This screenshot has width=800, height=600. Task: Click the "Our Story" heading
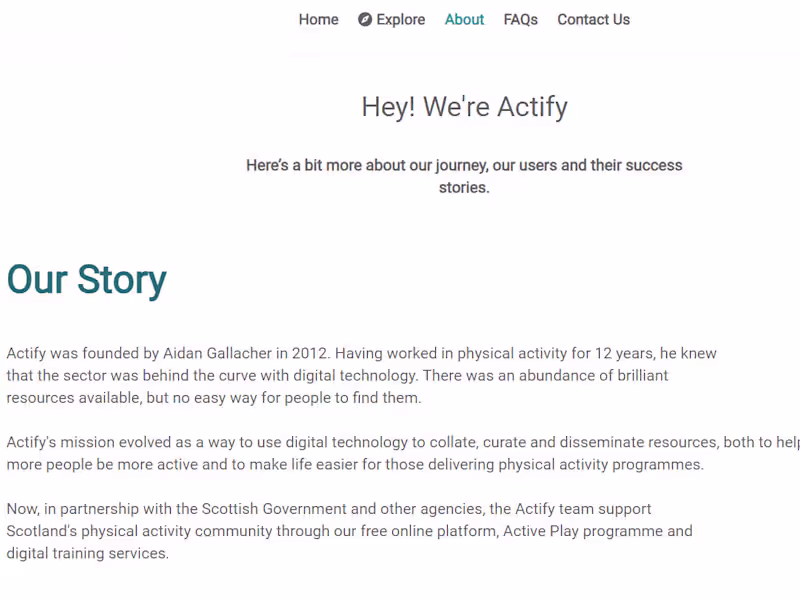[x=87, y=280]
